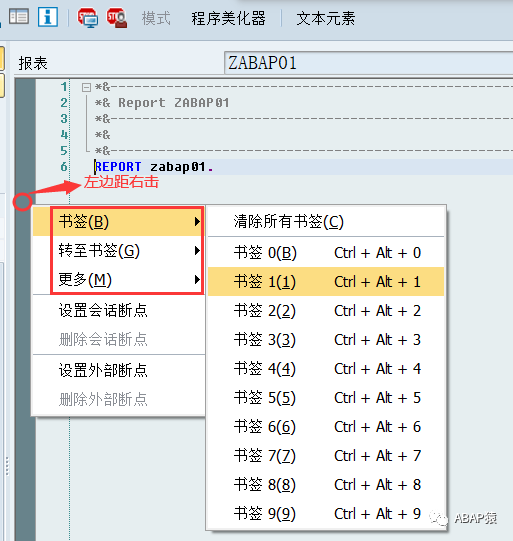Image resolution: width=513 pixels, height=541 pixels.
Task: Open the 更多(M) submenu
Action: tap(119, 279)
